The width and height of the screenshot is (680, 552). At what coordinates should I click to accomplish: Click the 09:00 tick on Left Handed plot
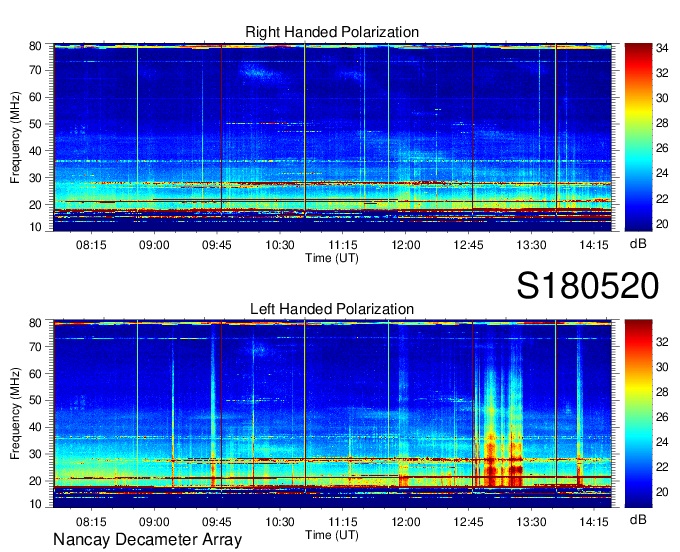[154, 522]
